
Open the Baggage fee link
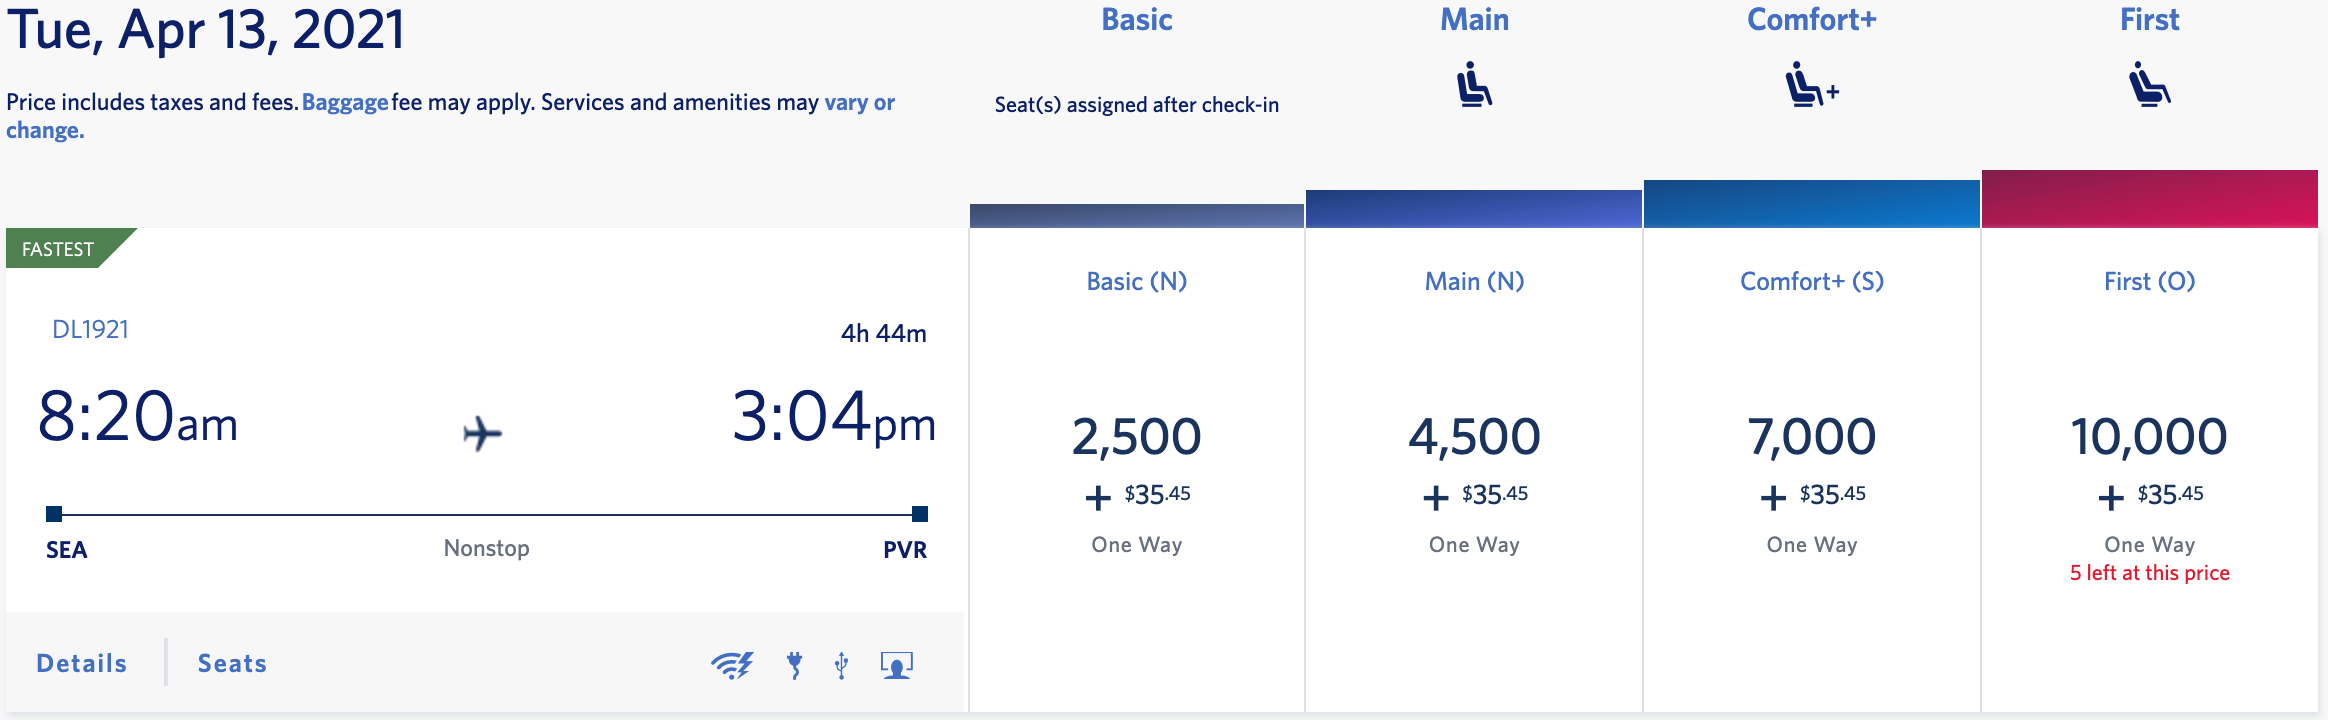[x=345, y=102]
